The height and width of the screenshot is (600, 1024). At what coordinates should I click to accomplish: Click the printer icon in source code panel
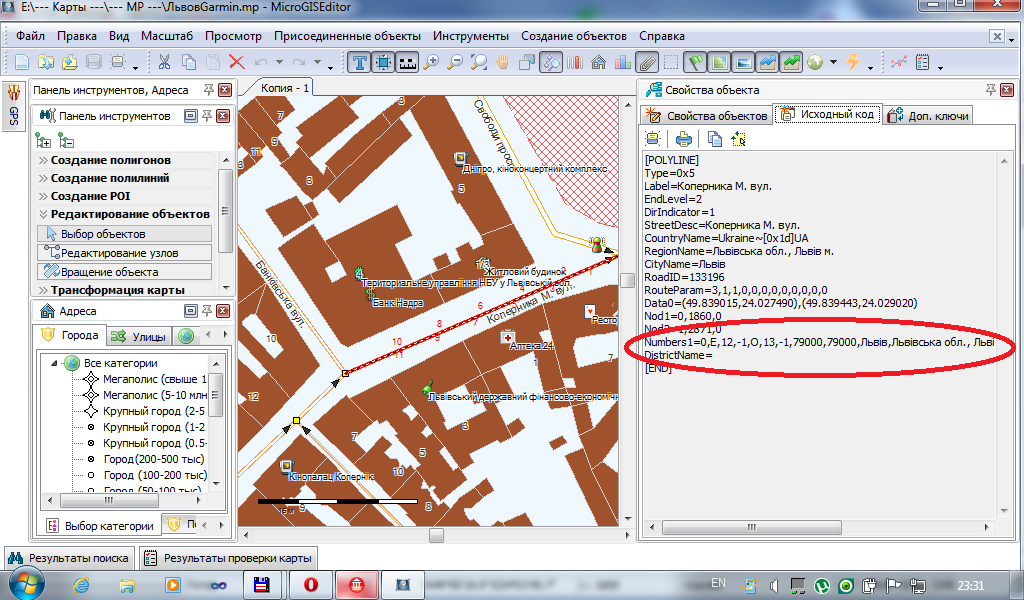click(684, 139)
